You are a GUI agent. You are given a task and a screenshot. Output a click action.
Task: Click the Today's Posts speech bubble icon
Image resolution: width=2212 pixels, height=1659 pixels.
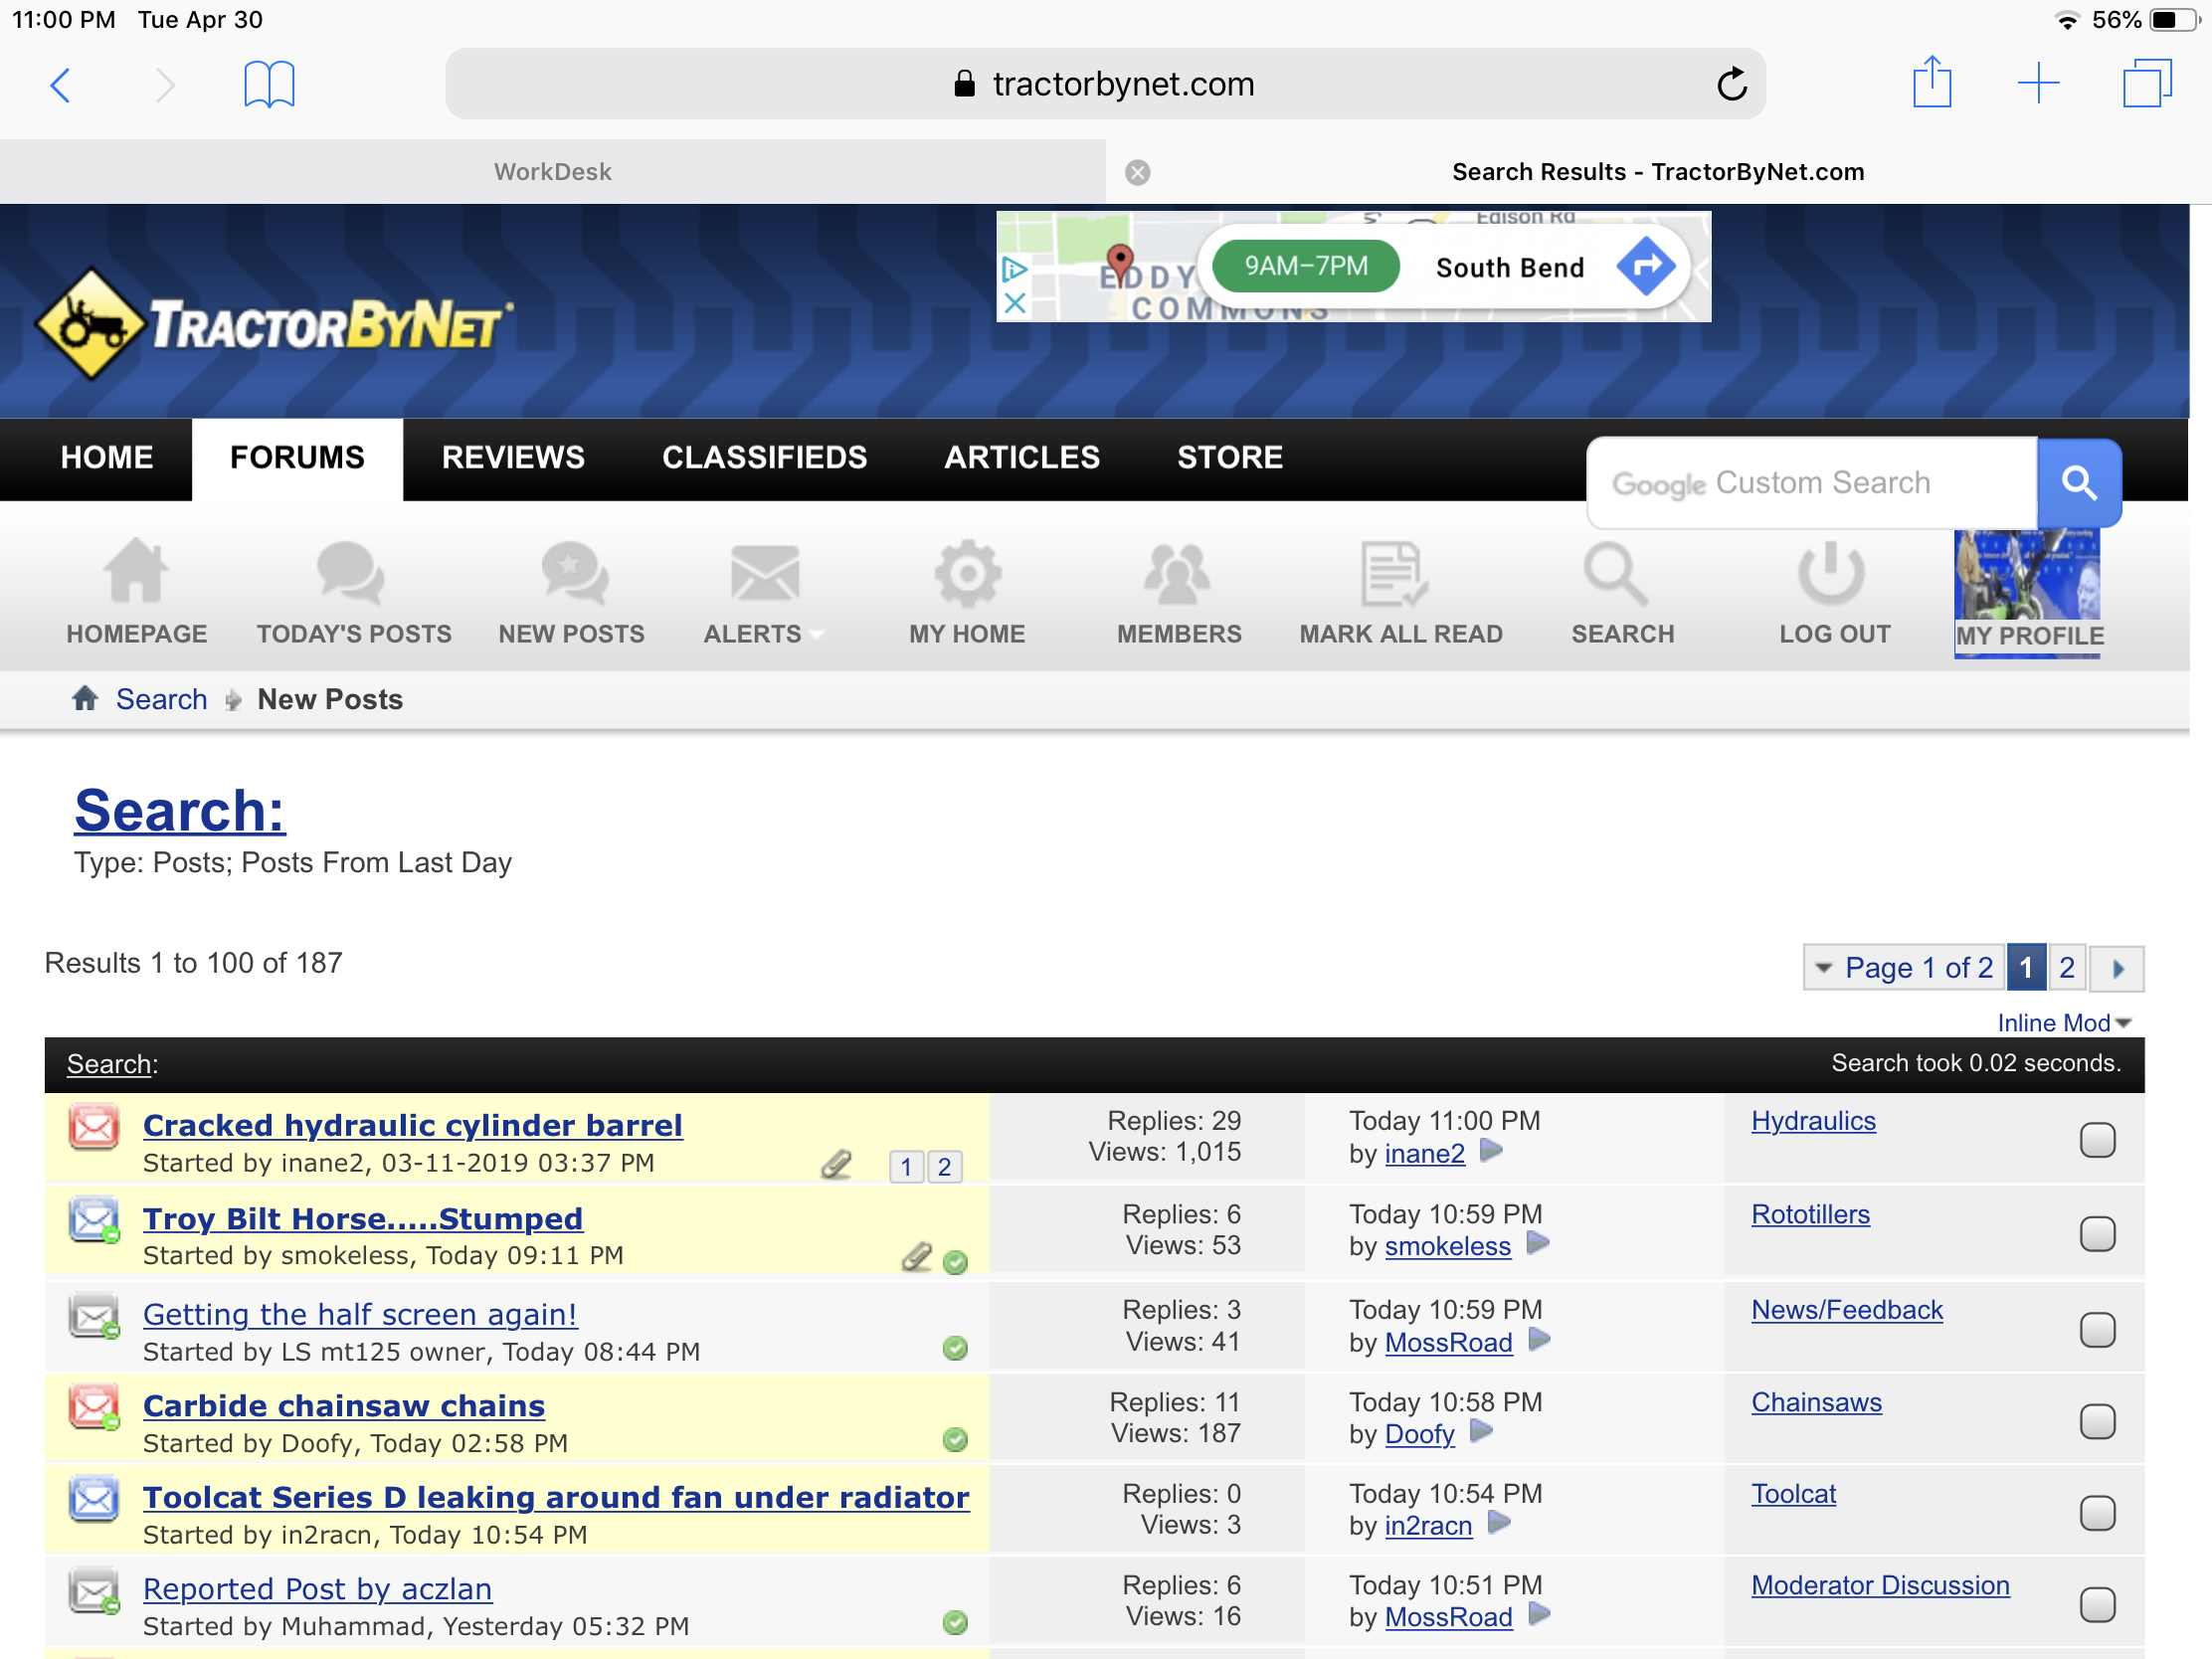(x=350, y=574)
